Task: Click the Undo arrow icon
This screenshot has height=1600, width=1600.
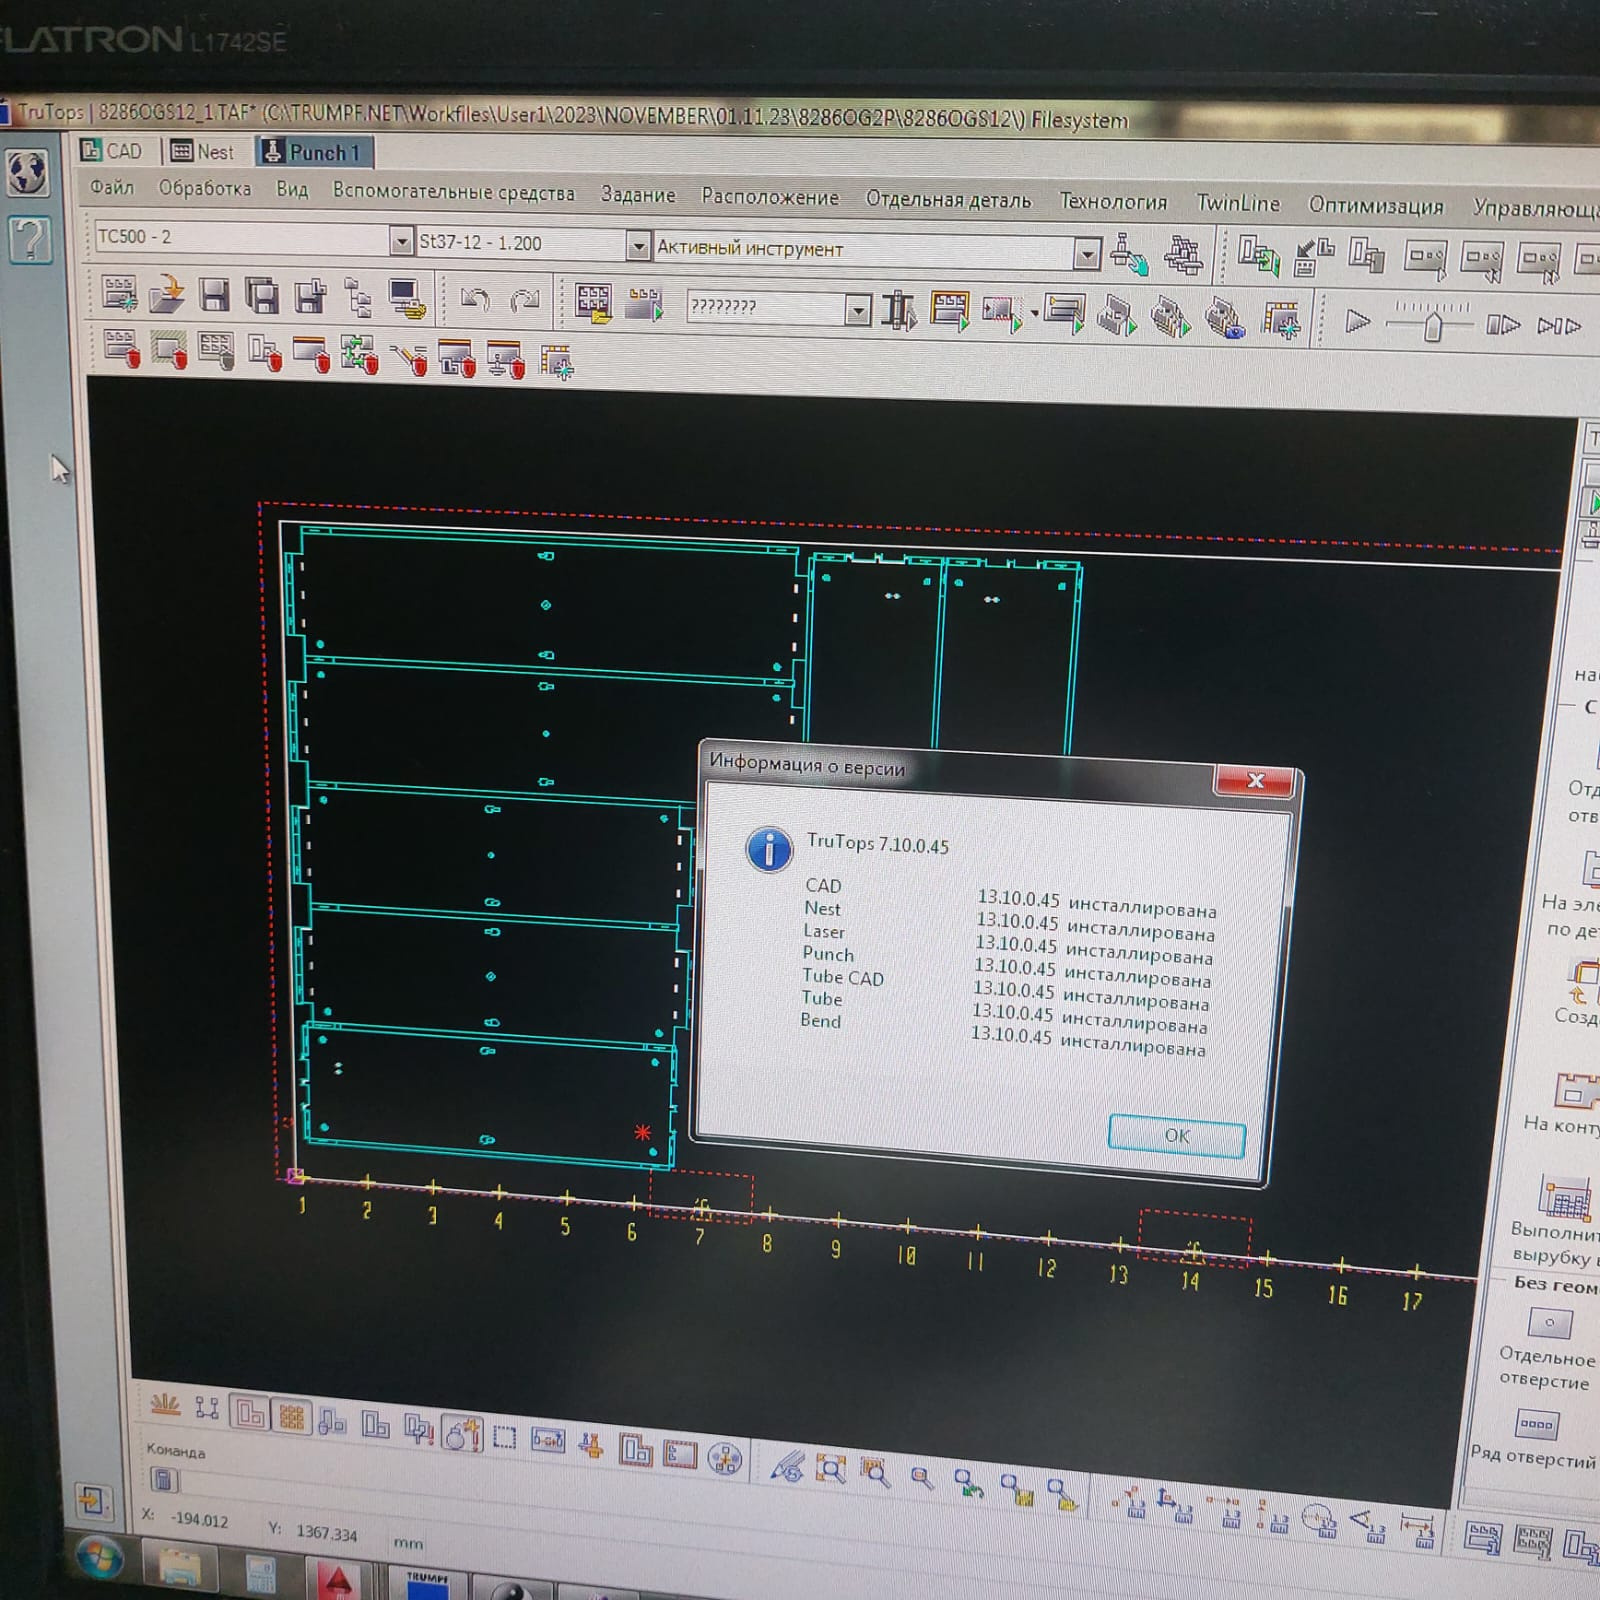Action: (x=474, y=299)
